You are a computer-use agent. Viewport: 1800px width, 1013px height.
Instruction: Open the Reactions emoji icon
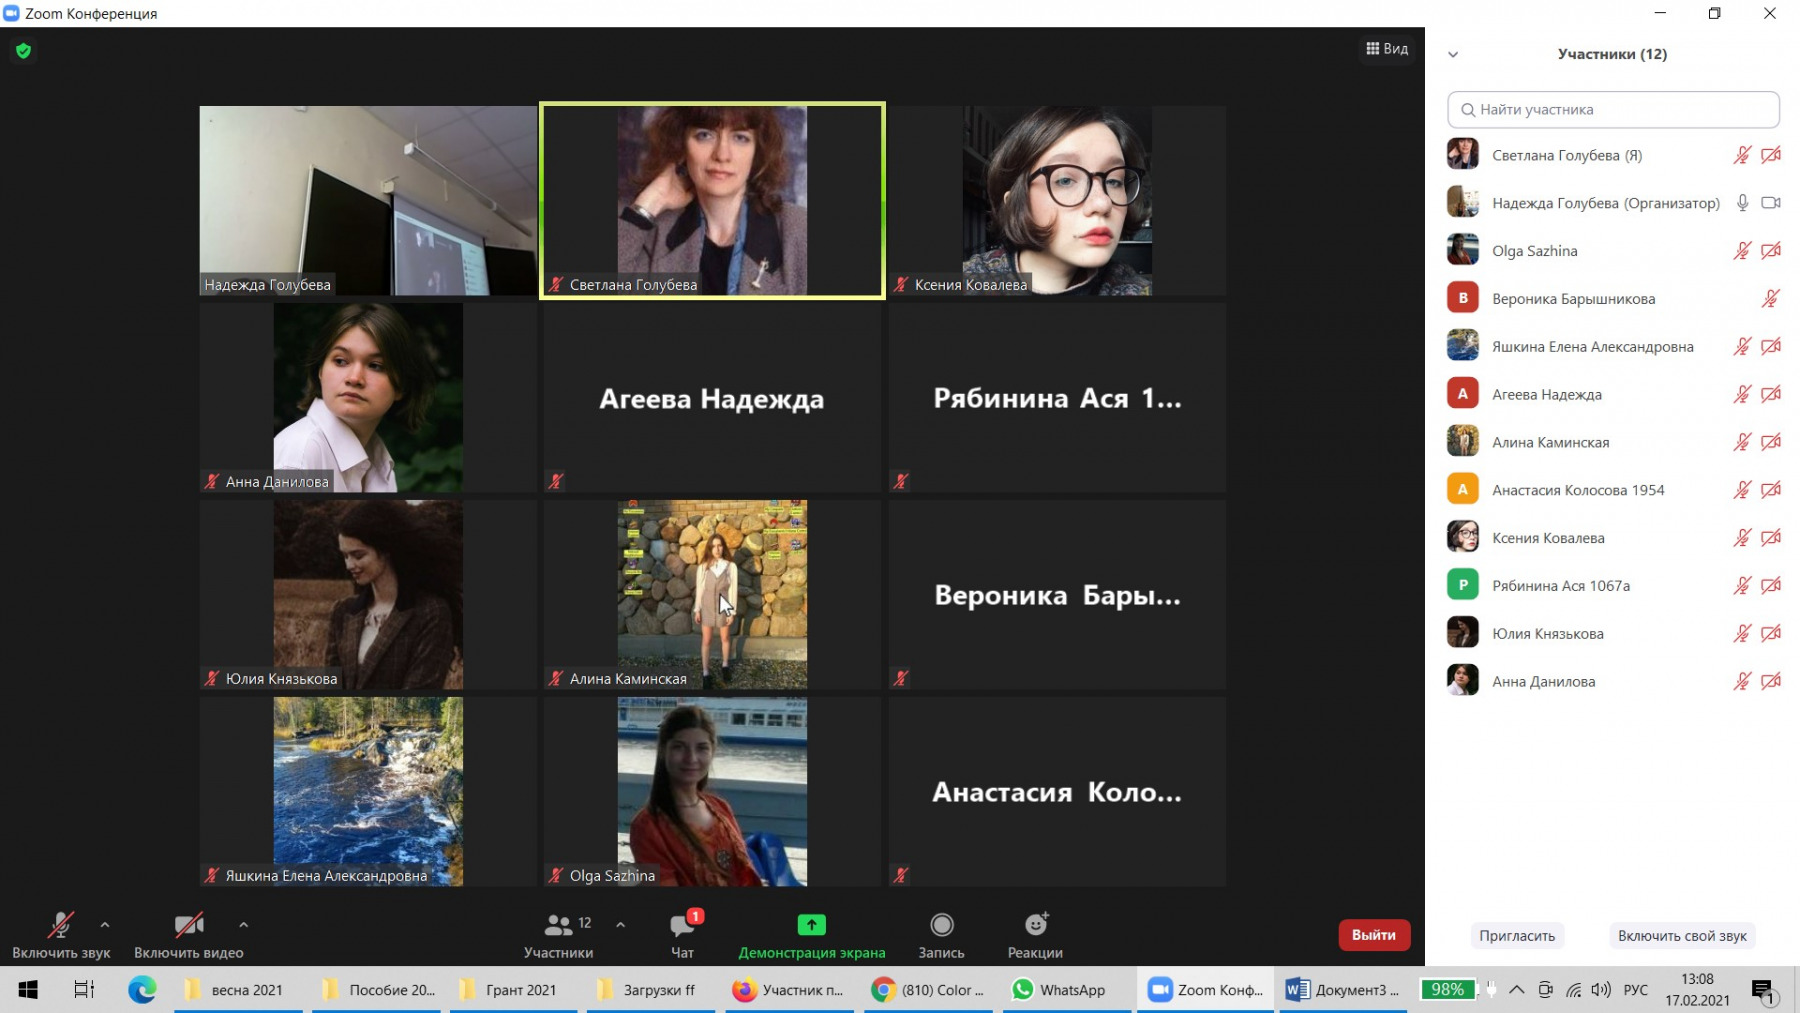click(x=1035, y=926)
